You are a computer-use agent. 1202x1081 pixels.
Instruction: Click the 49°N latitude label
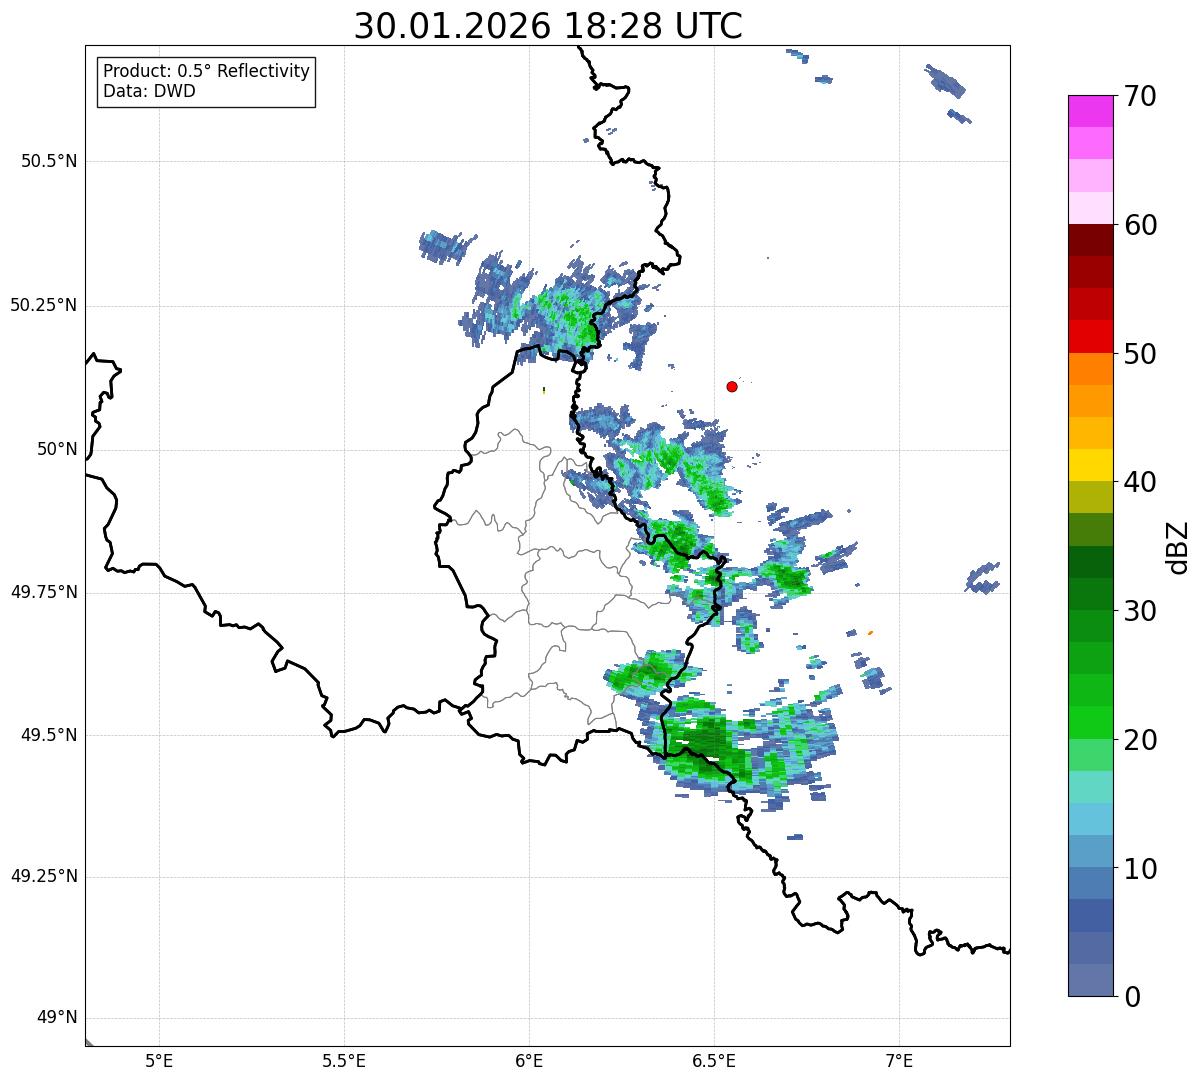[57, 1018]
